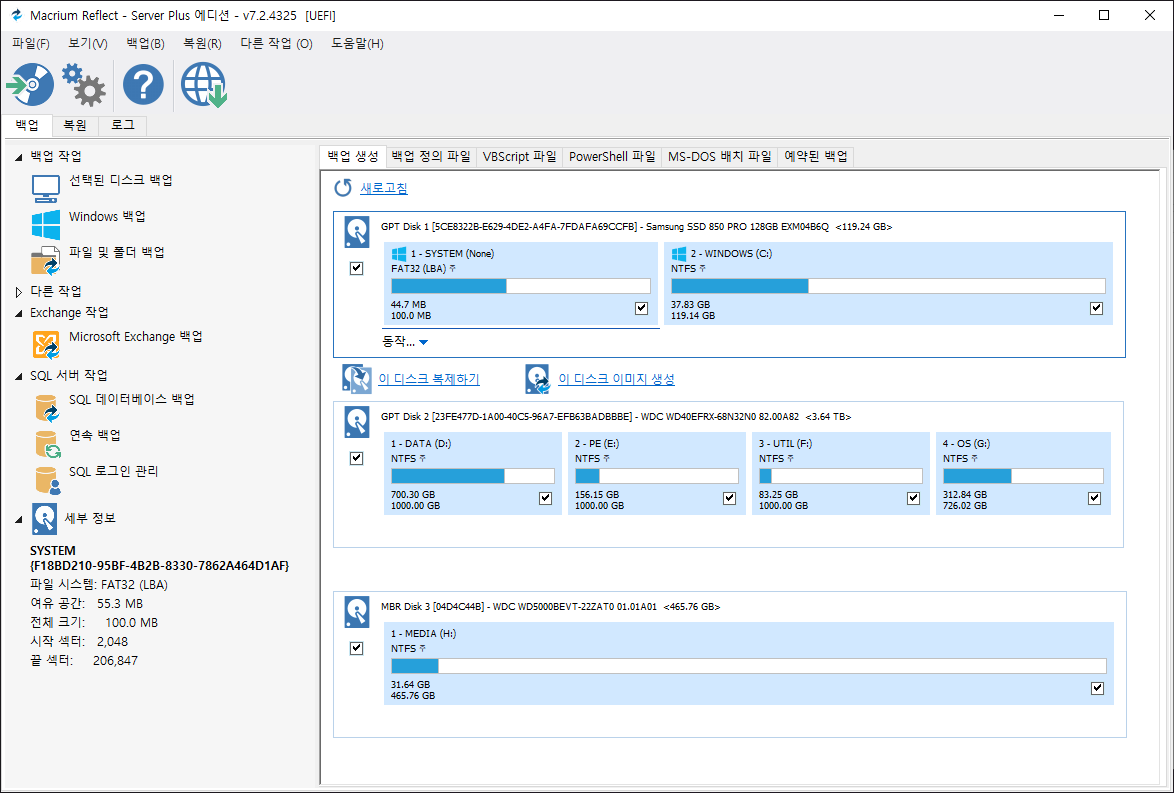Click the DATA (D:) usage bar

point(472,476)
